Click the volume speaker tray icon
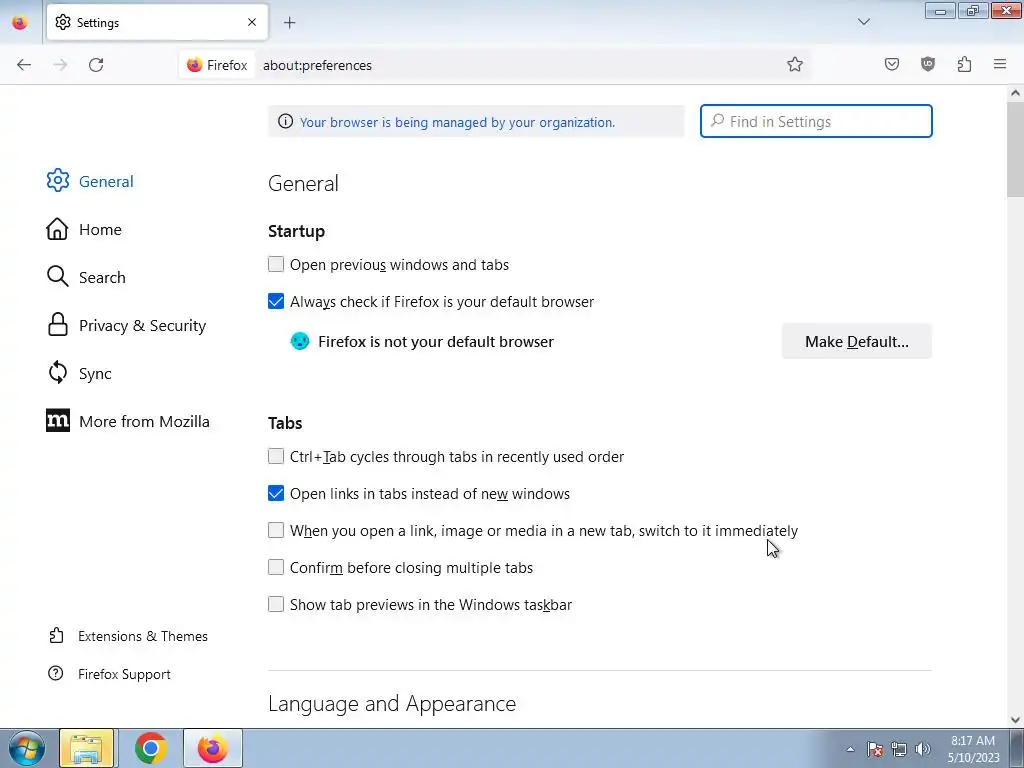 click(922, 749)
